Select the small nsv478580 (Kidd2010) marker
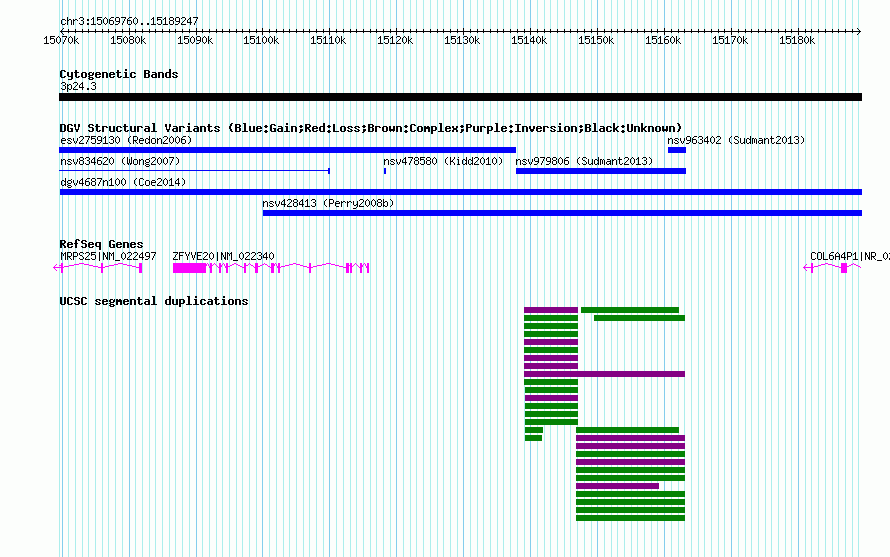 tap(385, 171)
